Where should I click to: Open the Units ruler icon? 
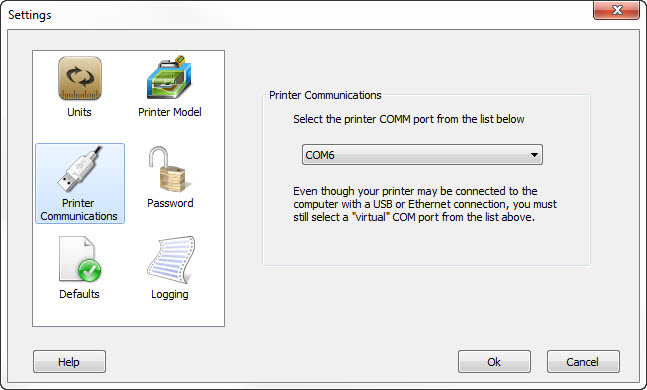pos(80,78)
